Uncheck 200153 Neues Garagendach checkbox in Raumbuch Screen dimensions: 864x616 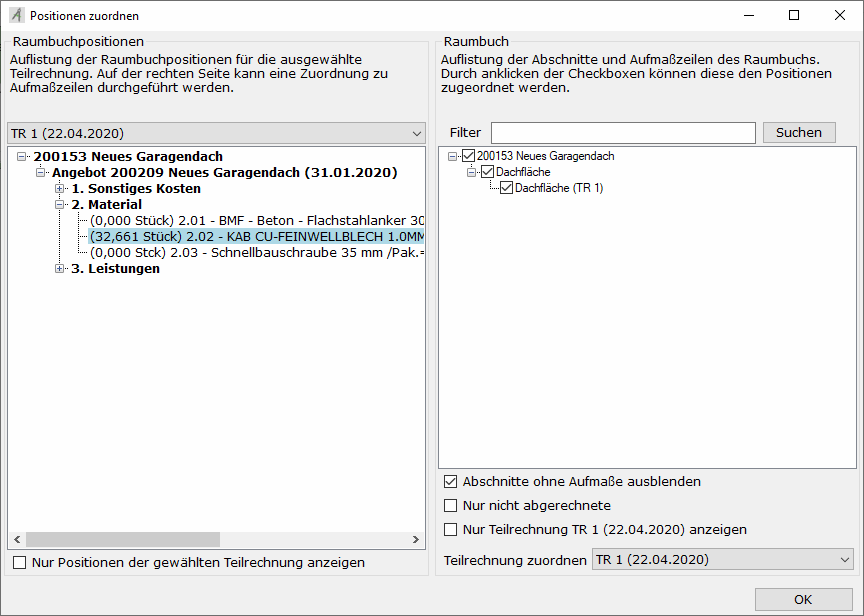(468, 156)
